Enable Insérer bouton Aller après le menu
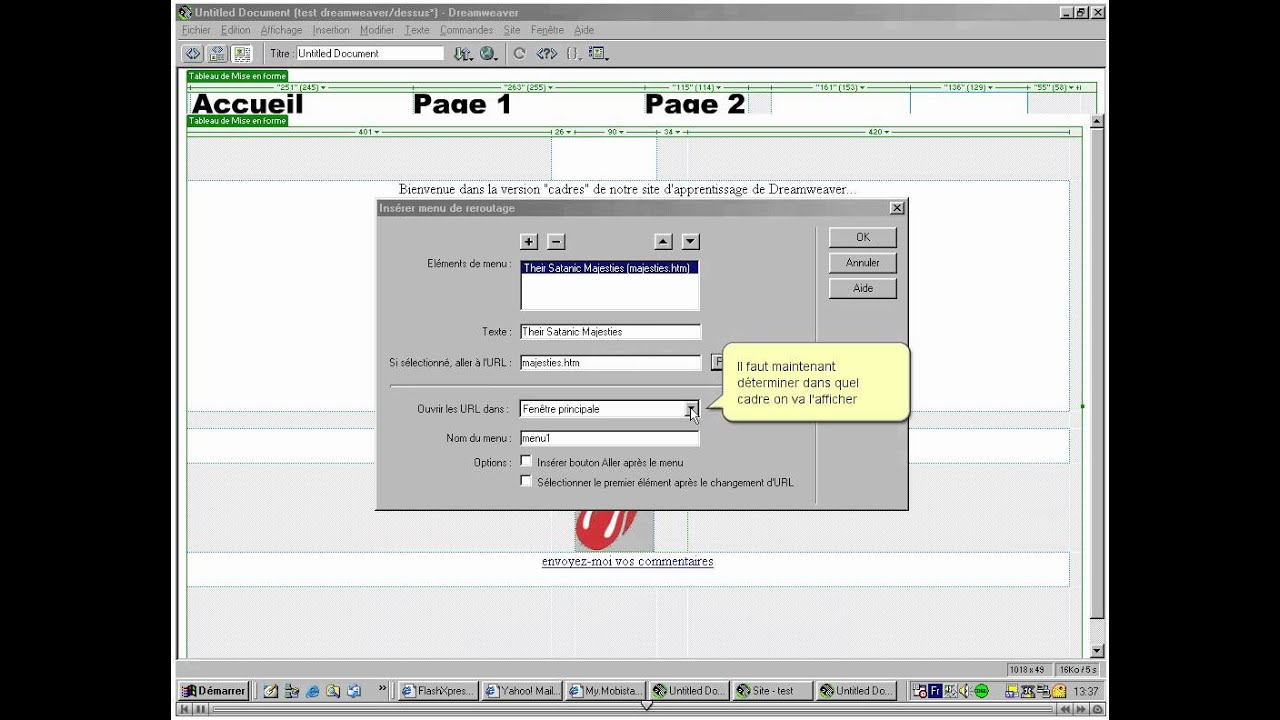The image size is (1280, 720). [526, 462]
